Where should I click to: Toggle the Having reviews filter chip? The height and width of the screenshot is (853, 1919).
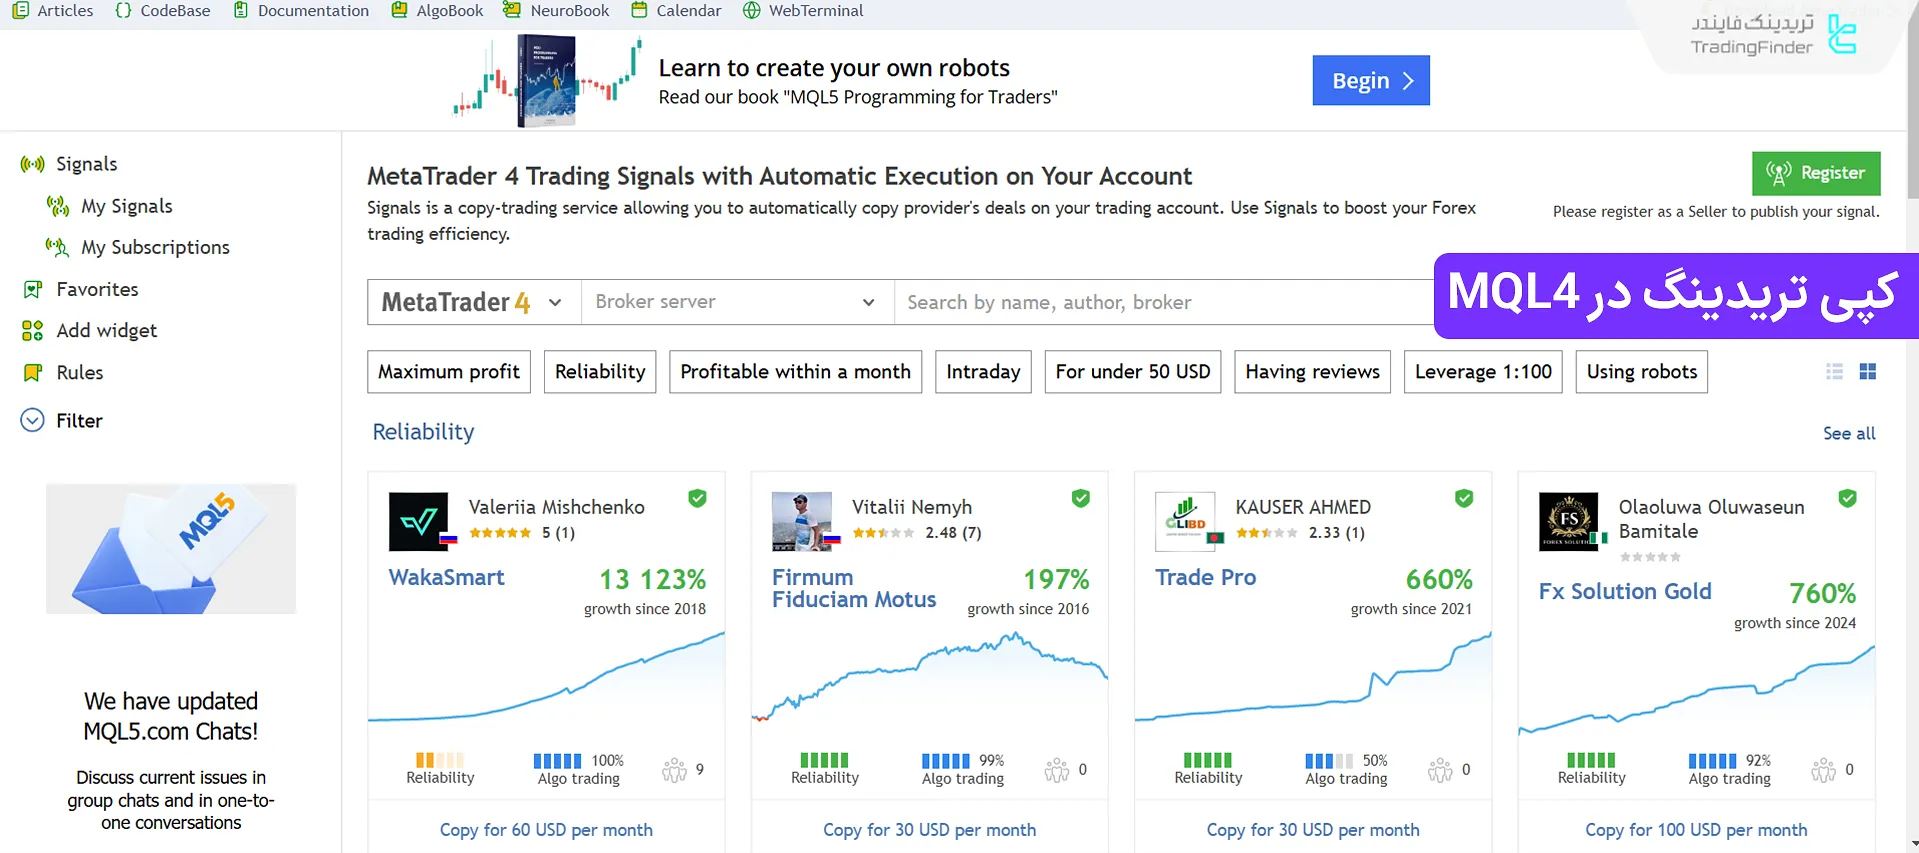click(1312, 372)
